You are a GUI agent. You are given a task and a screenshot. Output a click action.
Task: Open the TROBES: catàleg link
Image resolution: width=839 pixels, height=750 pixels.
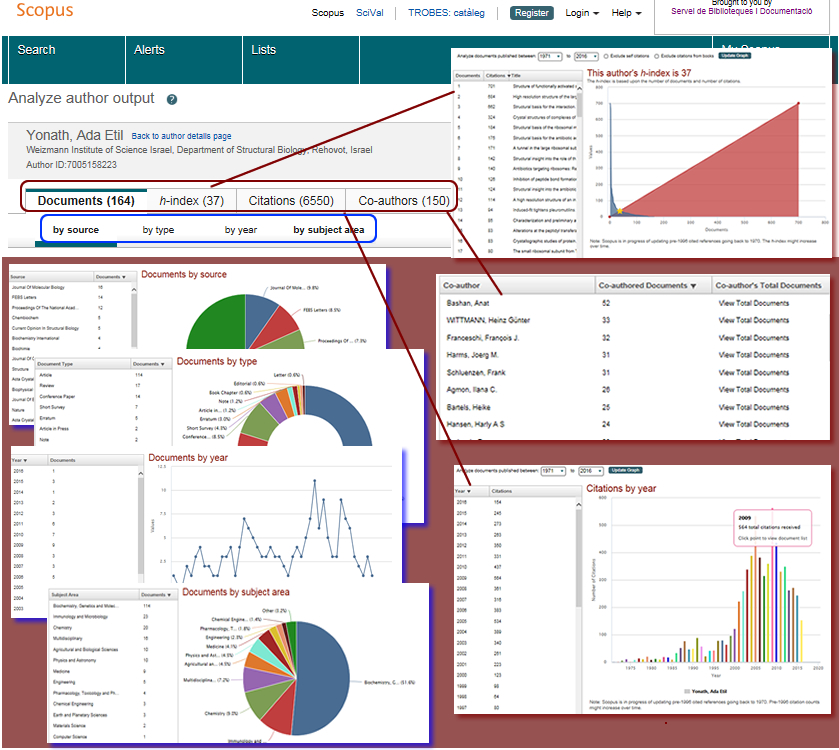446,13
